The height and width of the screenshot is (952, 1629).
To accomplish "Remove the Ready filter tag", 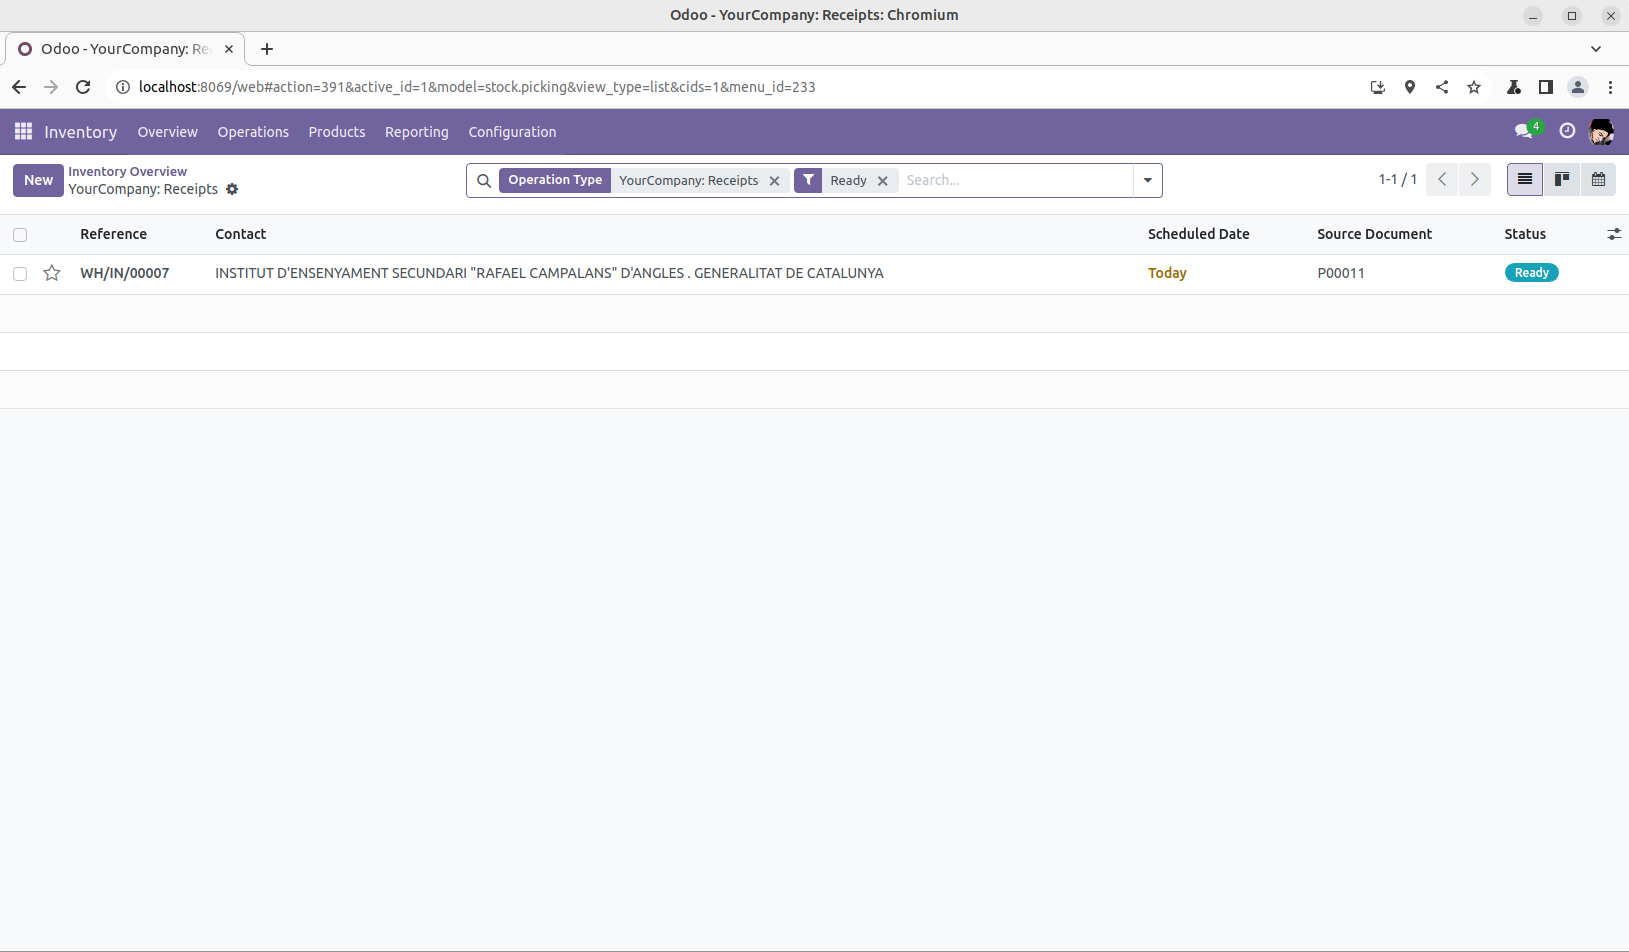I will [x=883, y=181].
